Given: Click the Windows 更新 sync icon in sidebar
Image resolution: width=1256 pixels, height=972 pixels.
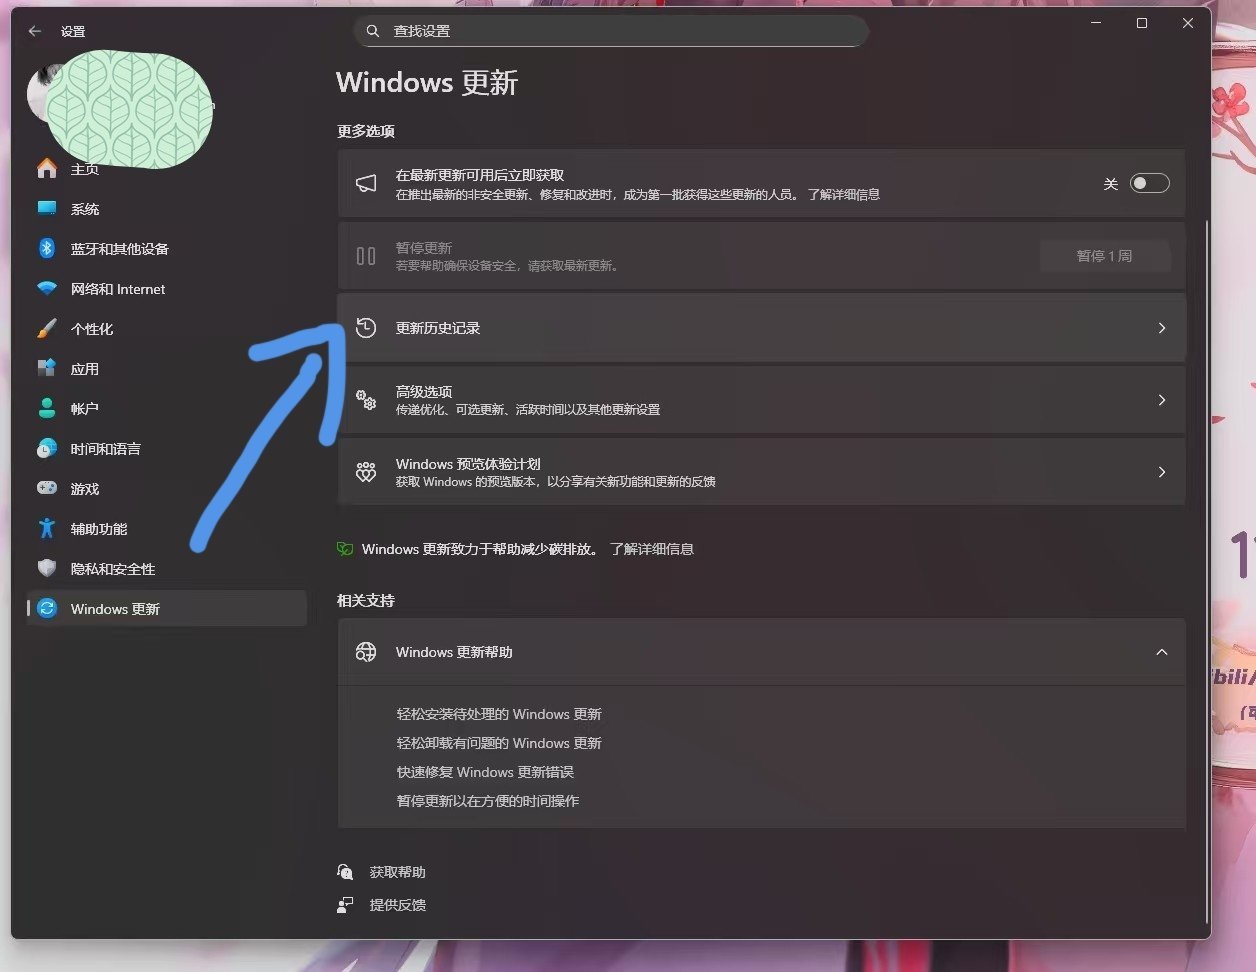Looking at the screenshot, I should (x=47, y=609).
